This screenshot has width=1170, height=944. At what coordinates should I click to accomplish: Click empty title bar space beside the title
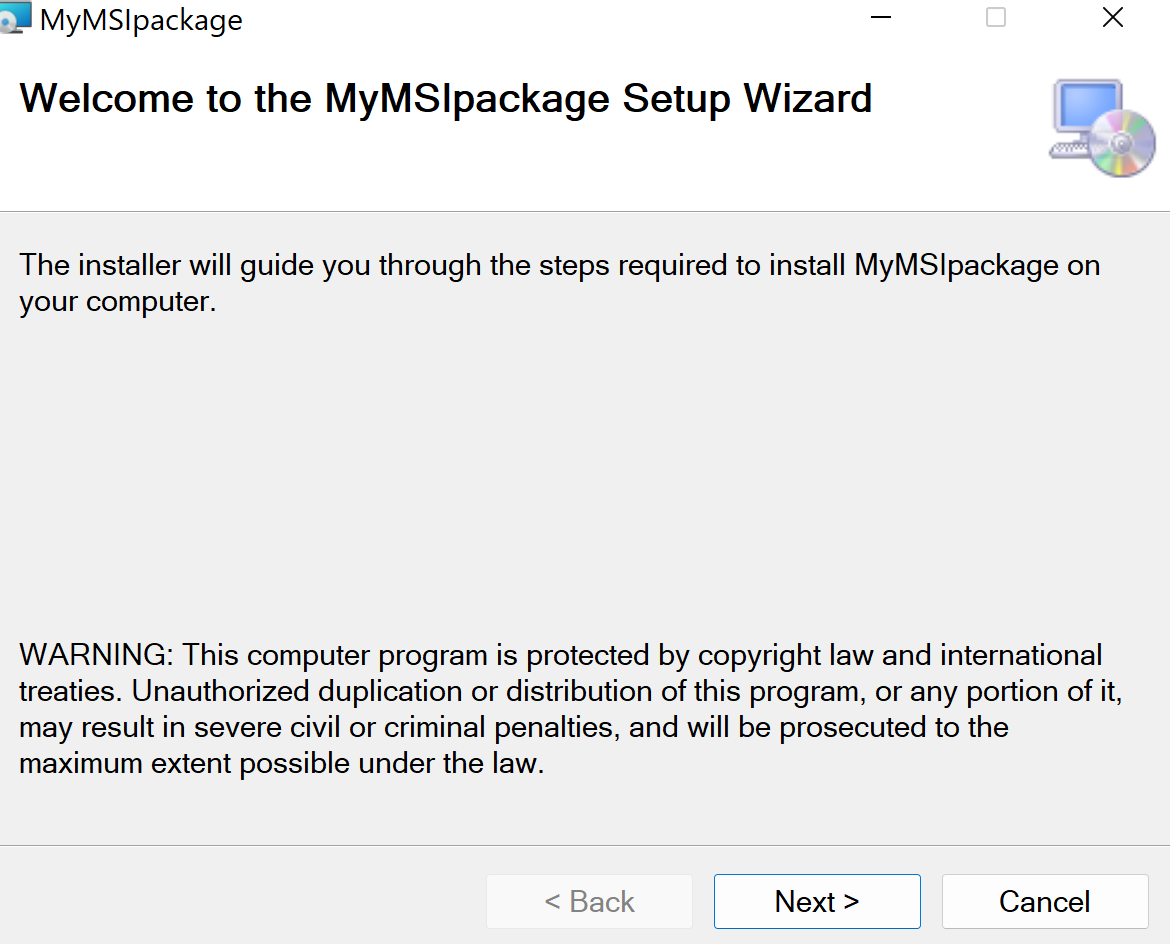pyautogui.click(x=552, y=18)
